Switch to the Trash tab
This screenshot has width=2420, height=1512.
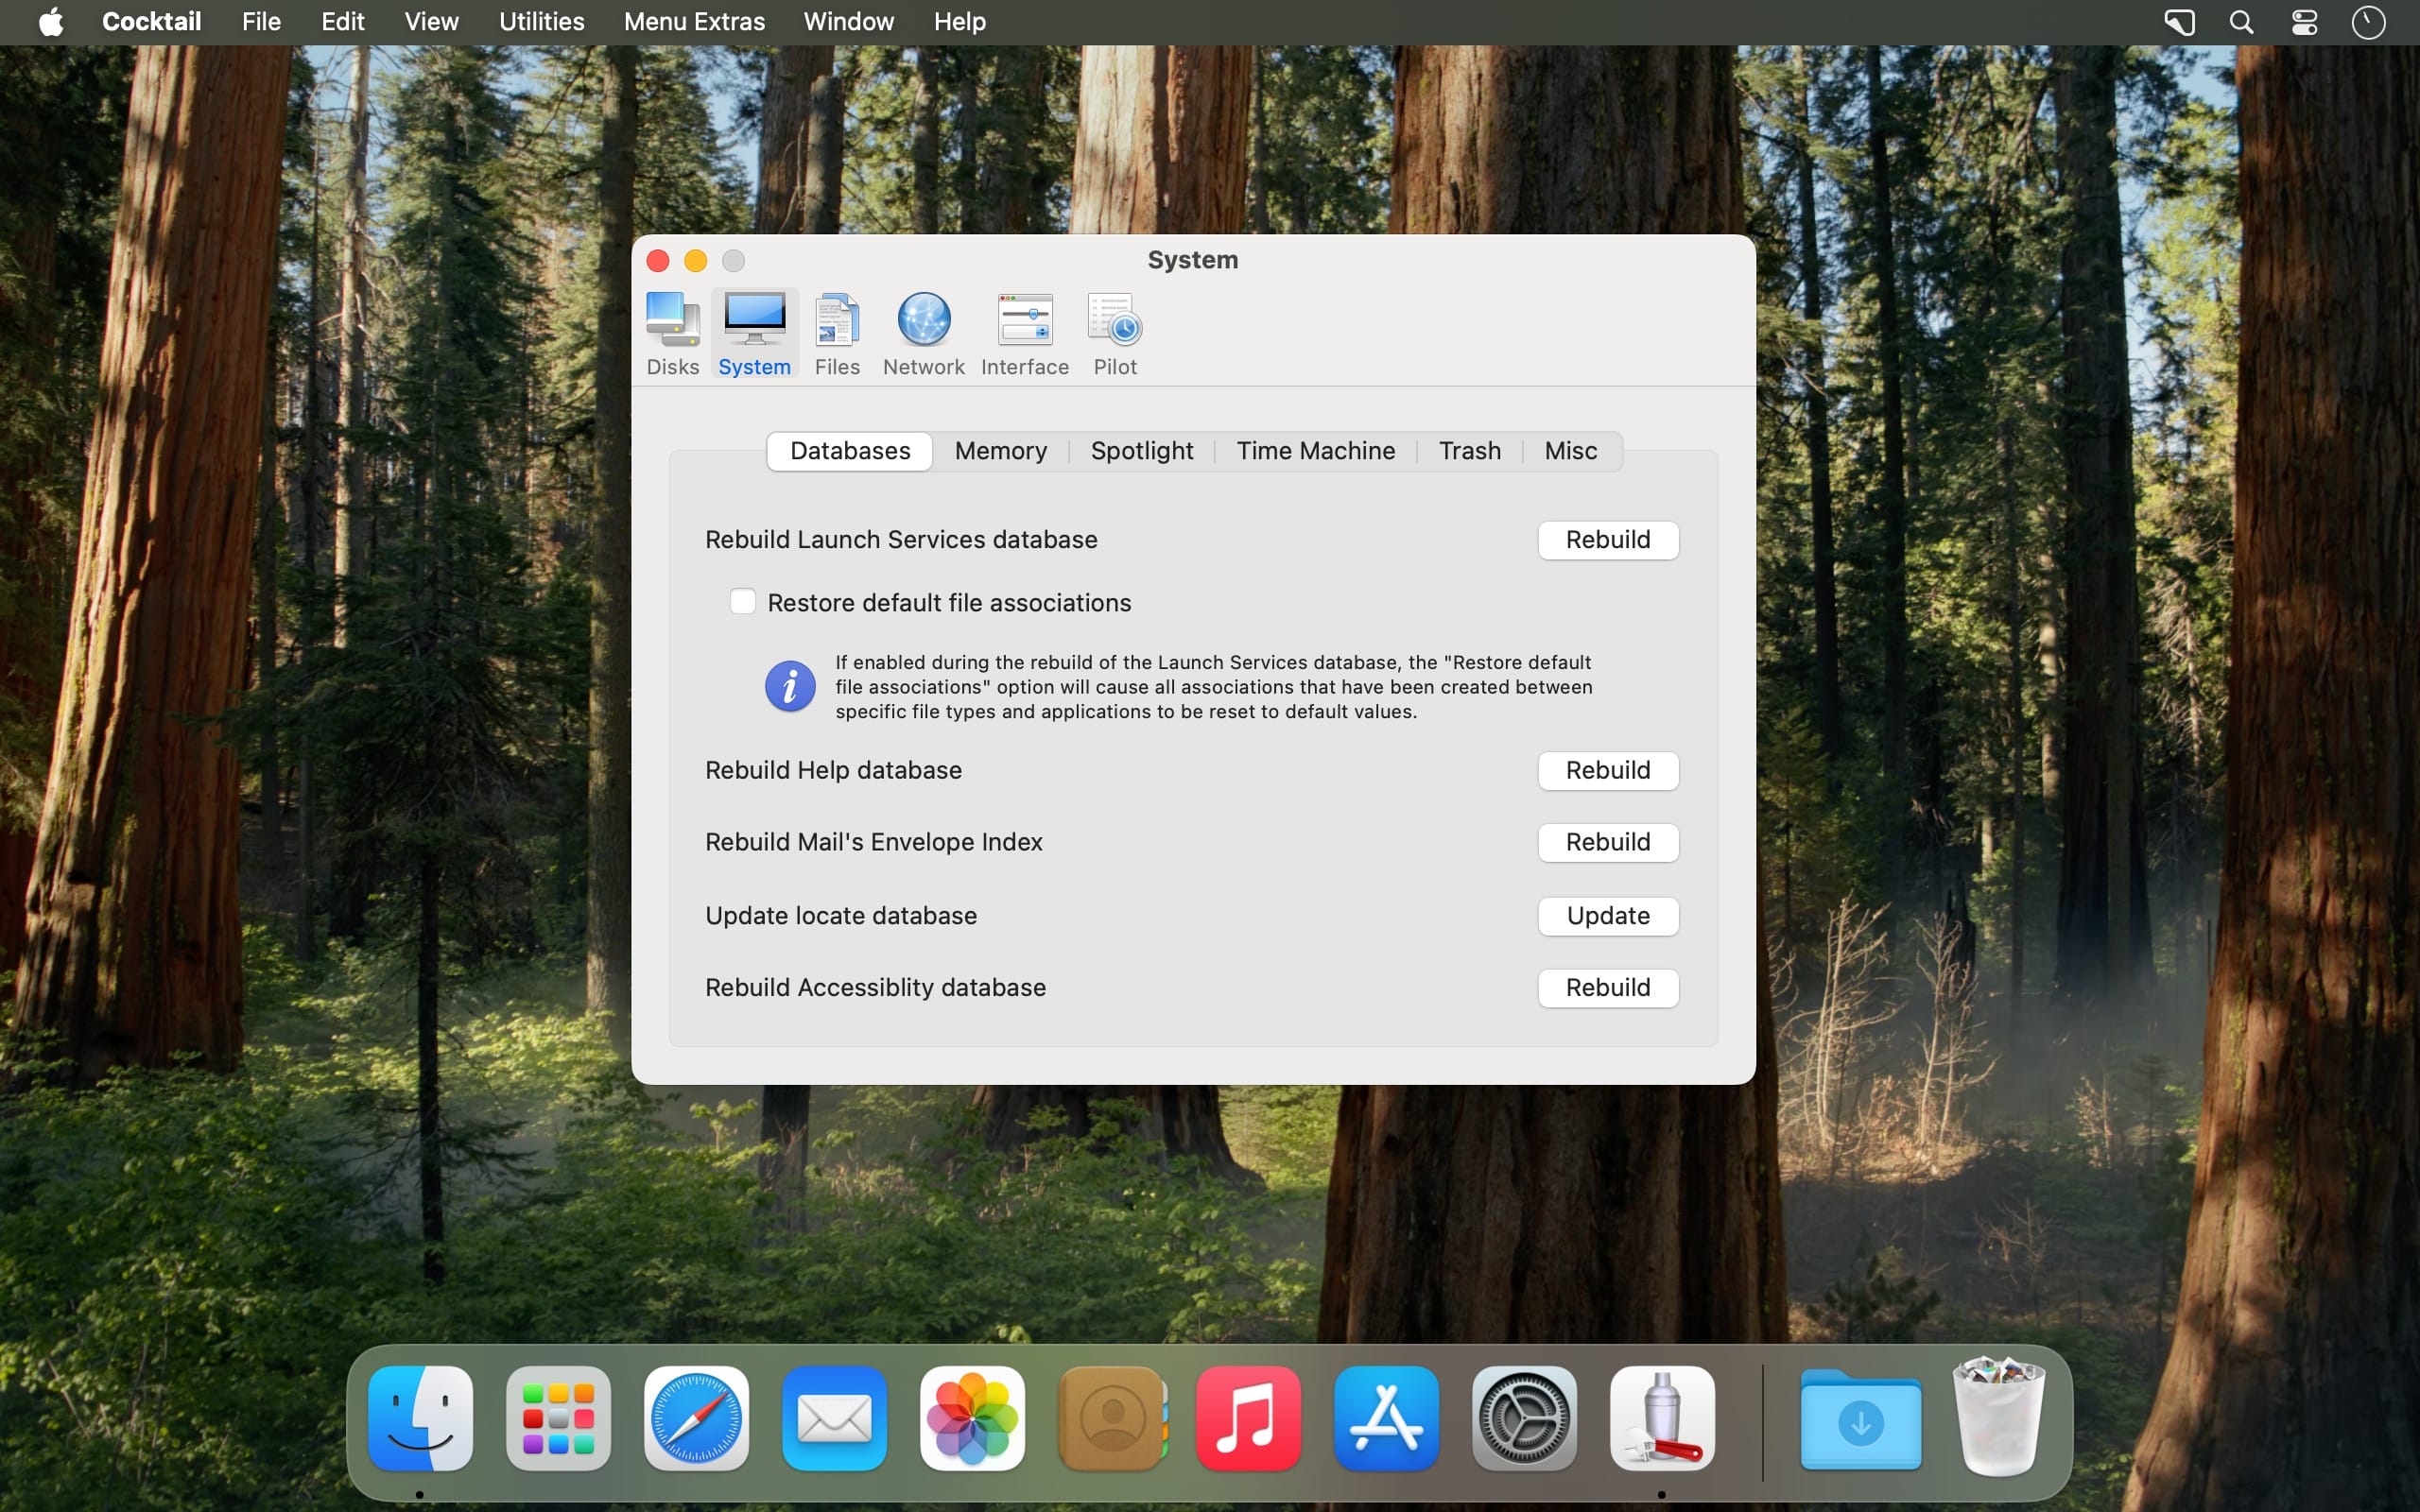(x=1469, y=451)
